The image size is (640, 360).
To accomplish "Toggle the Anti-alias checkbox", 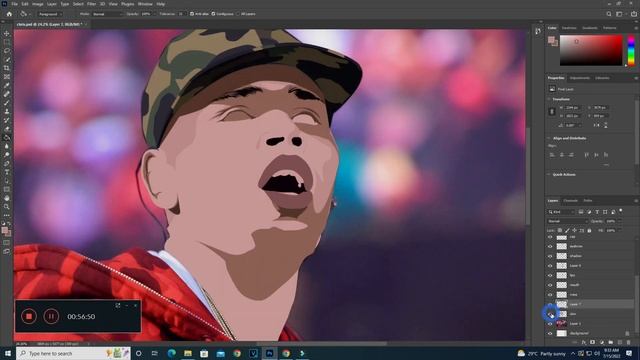I will (x=192, y=14).
